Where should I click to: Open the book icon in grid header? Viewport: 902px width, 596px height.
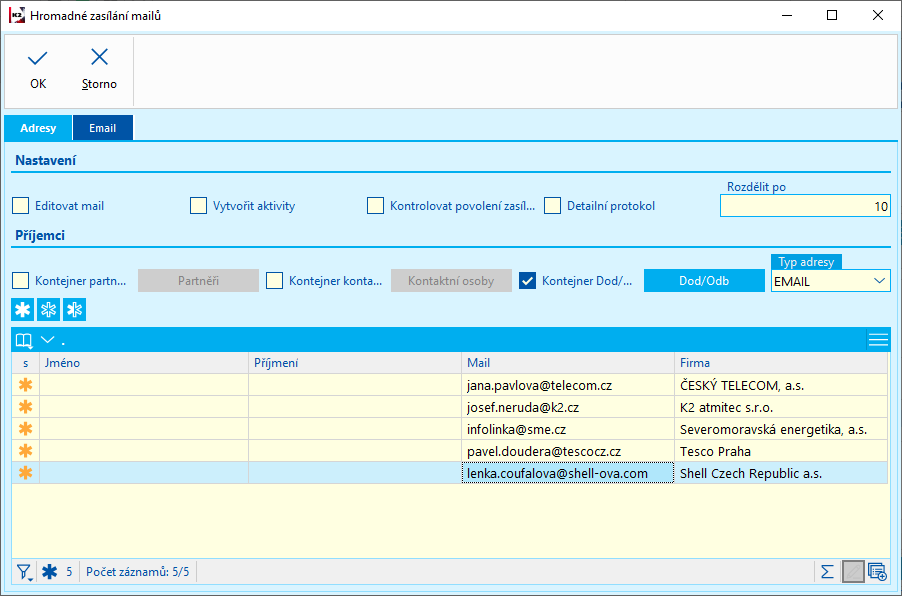(x=24, y=340)
